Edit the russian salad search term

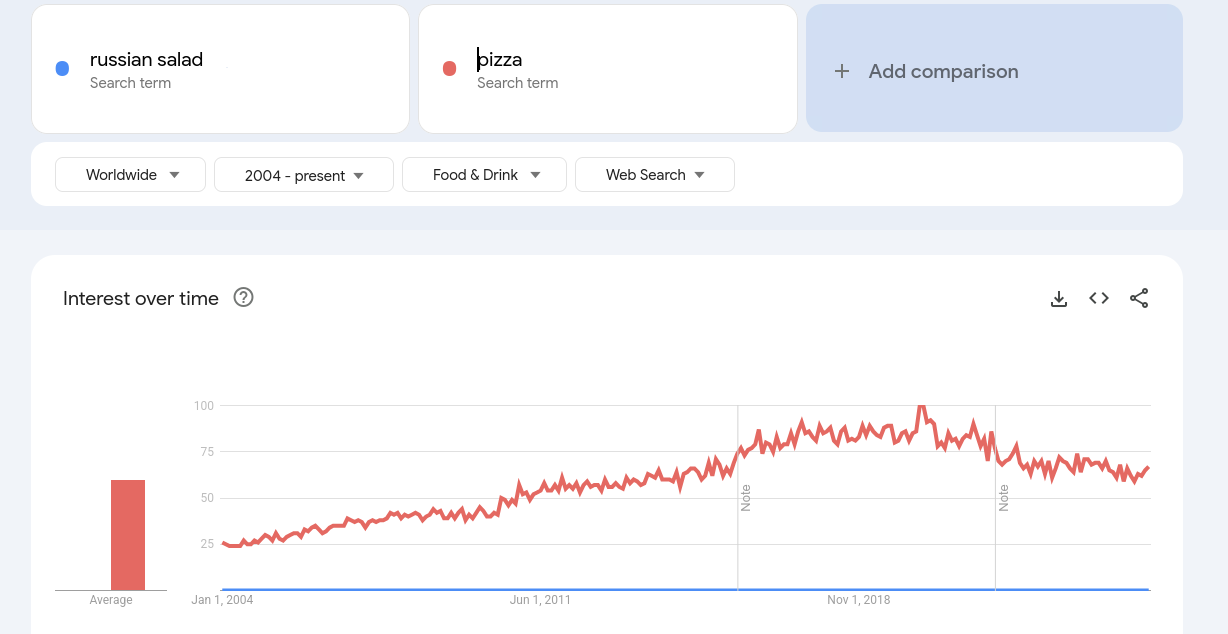pos(146,60)
